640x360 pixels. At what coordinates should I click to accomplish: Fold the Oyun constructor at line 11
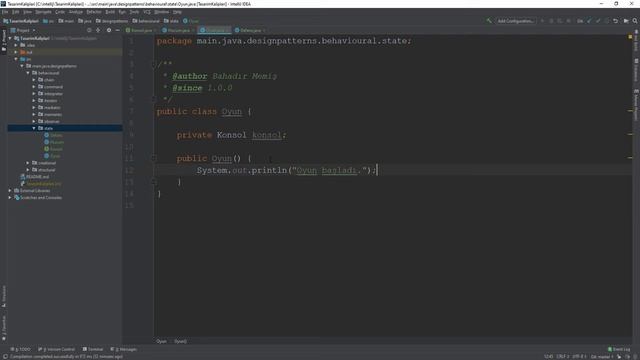(154, 158)
